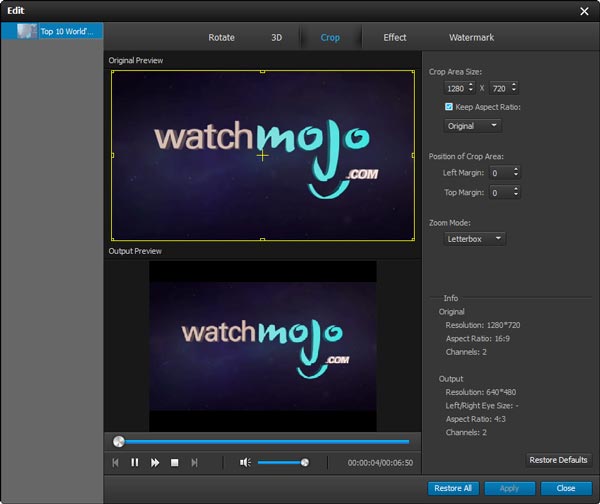Increase crop height with up arrow
This screenshot has height=504, width=600.
[514, 85]
